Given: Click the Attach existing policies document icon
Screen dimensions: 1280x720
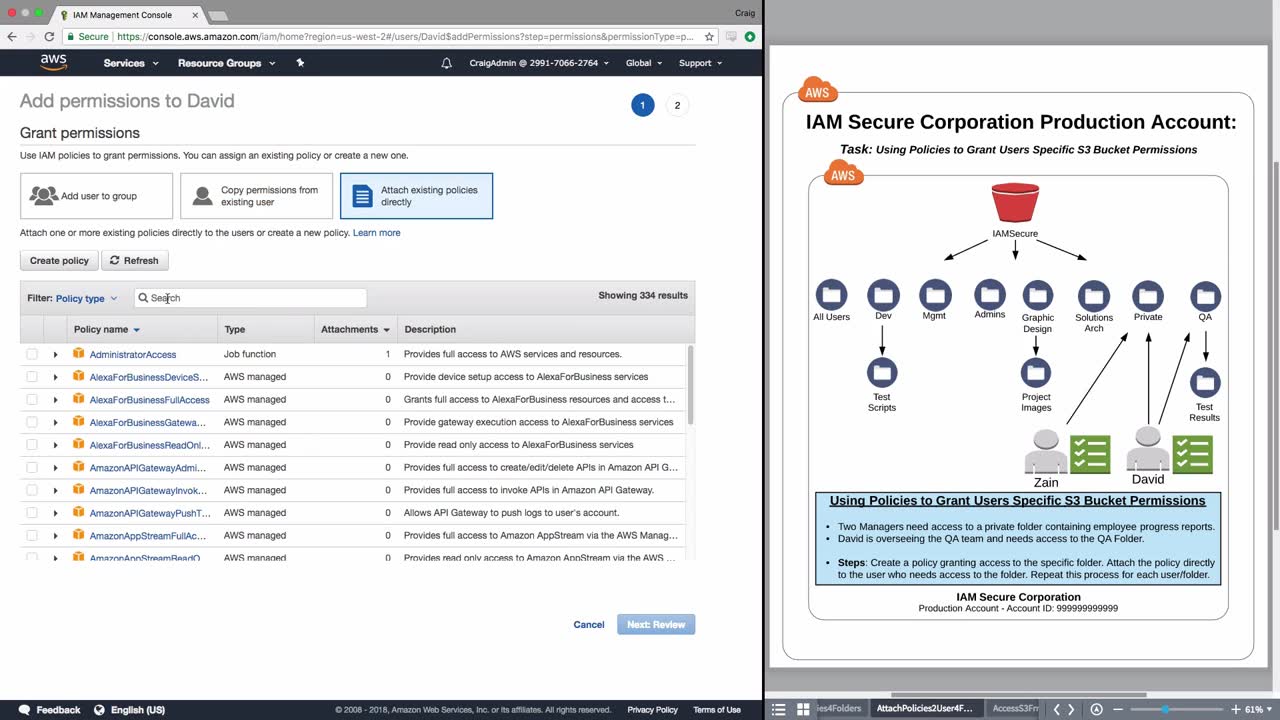Looking at the screenshot, I should pyautogui.click(x=362, y=196).
